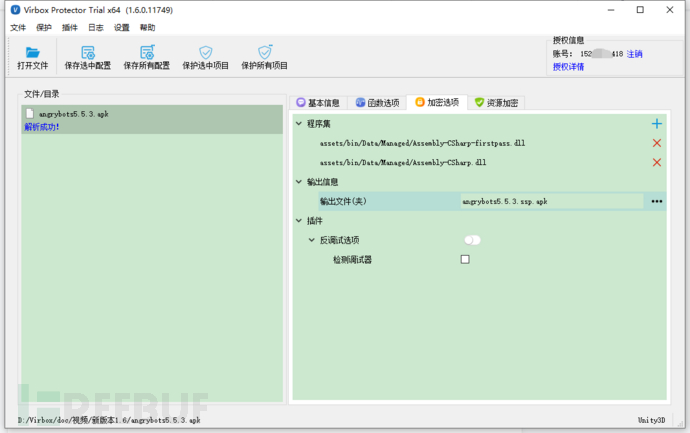Add an assembly with the blue plus icon
The height and width of the screenshot is (433, 690).
[x=657, y=124]
